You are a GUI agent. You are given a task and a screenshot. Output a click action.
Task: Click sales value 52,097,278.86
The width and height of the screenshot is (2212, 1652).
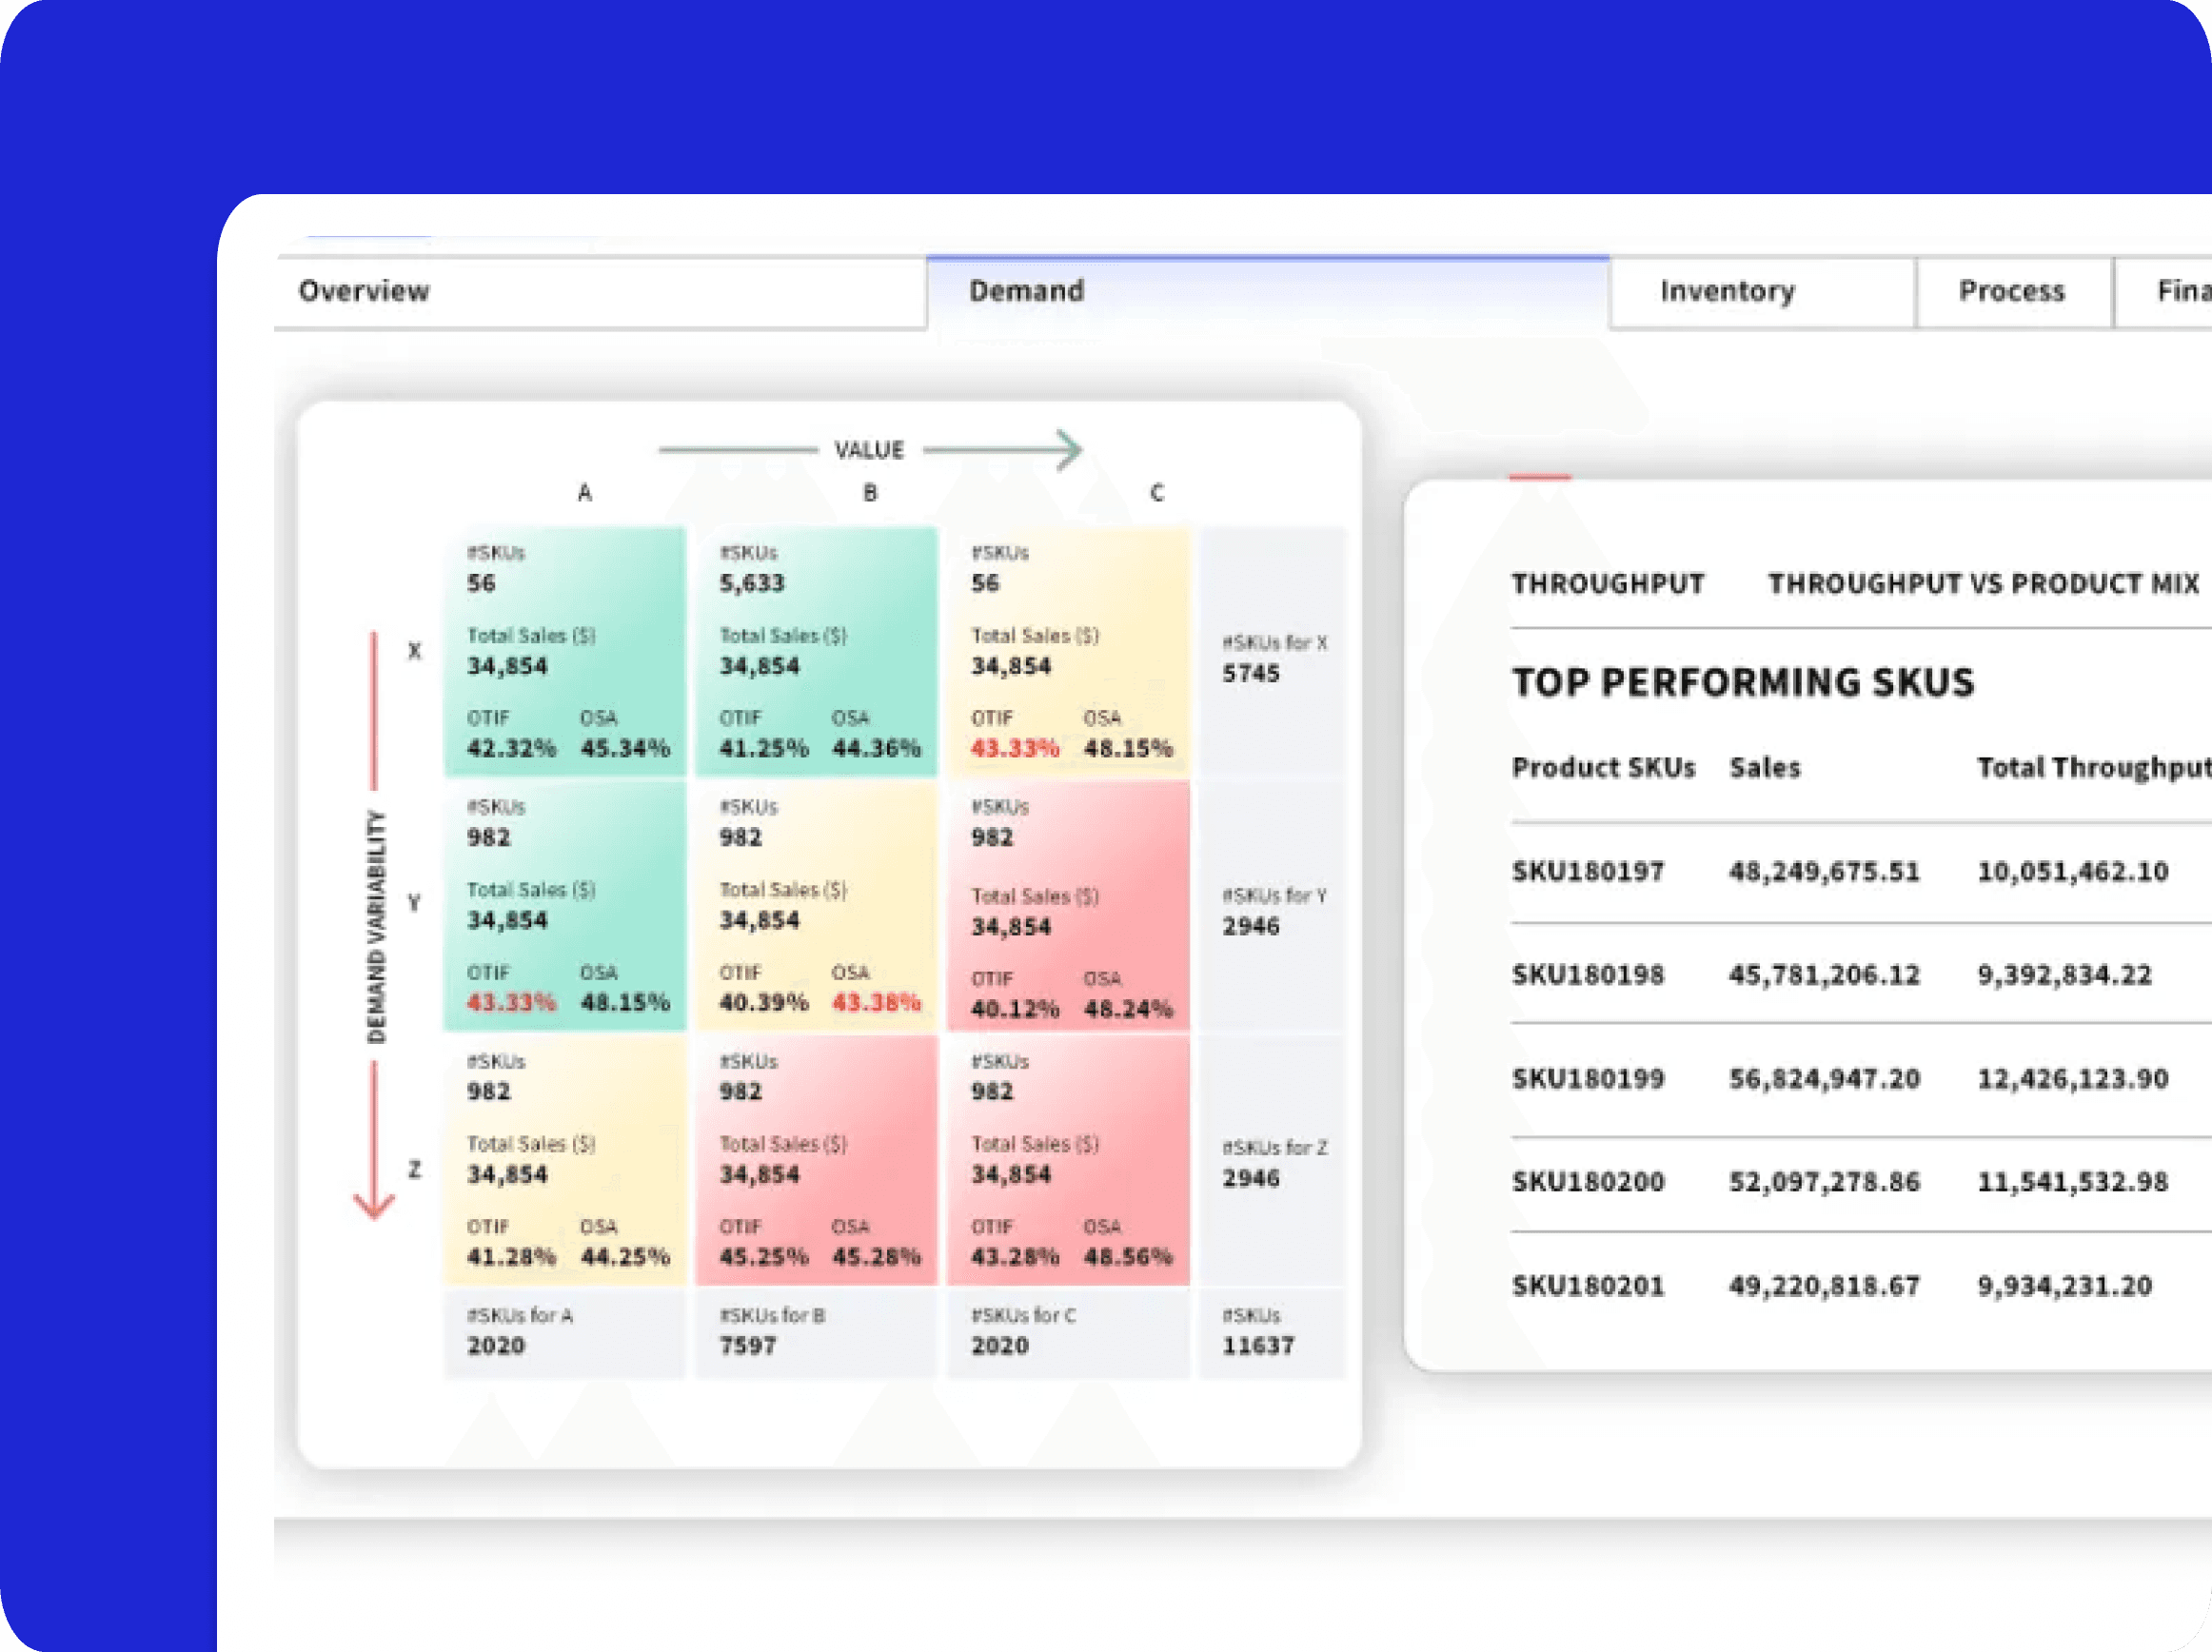tap(1824, 1183)
